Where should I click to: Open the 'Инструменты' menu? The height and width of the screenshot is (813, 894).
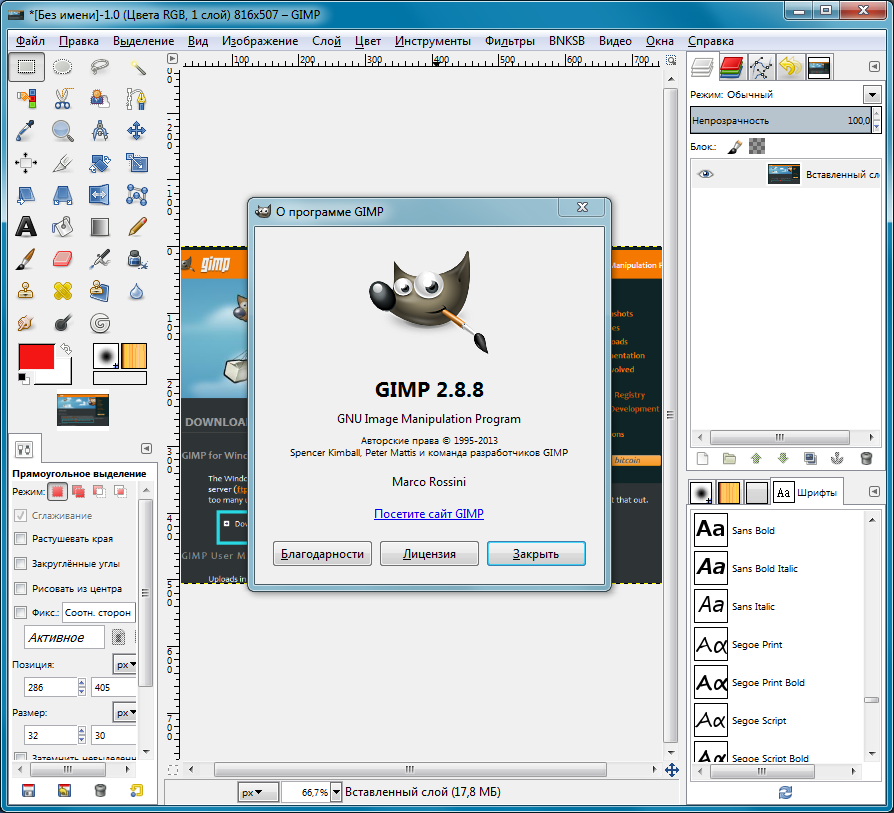(x=433, y=41)
